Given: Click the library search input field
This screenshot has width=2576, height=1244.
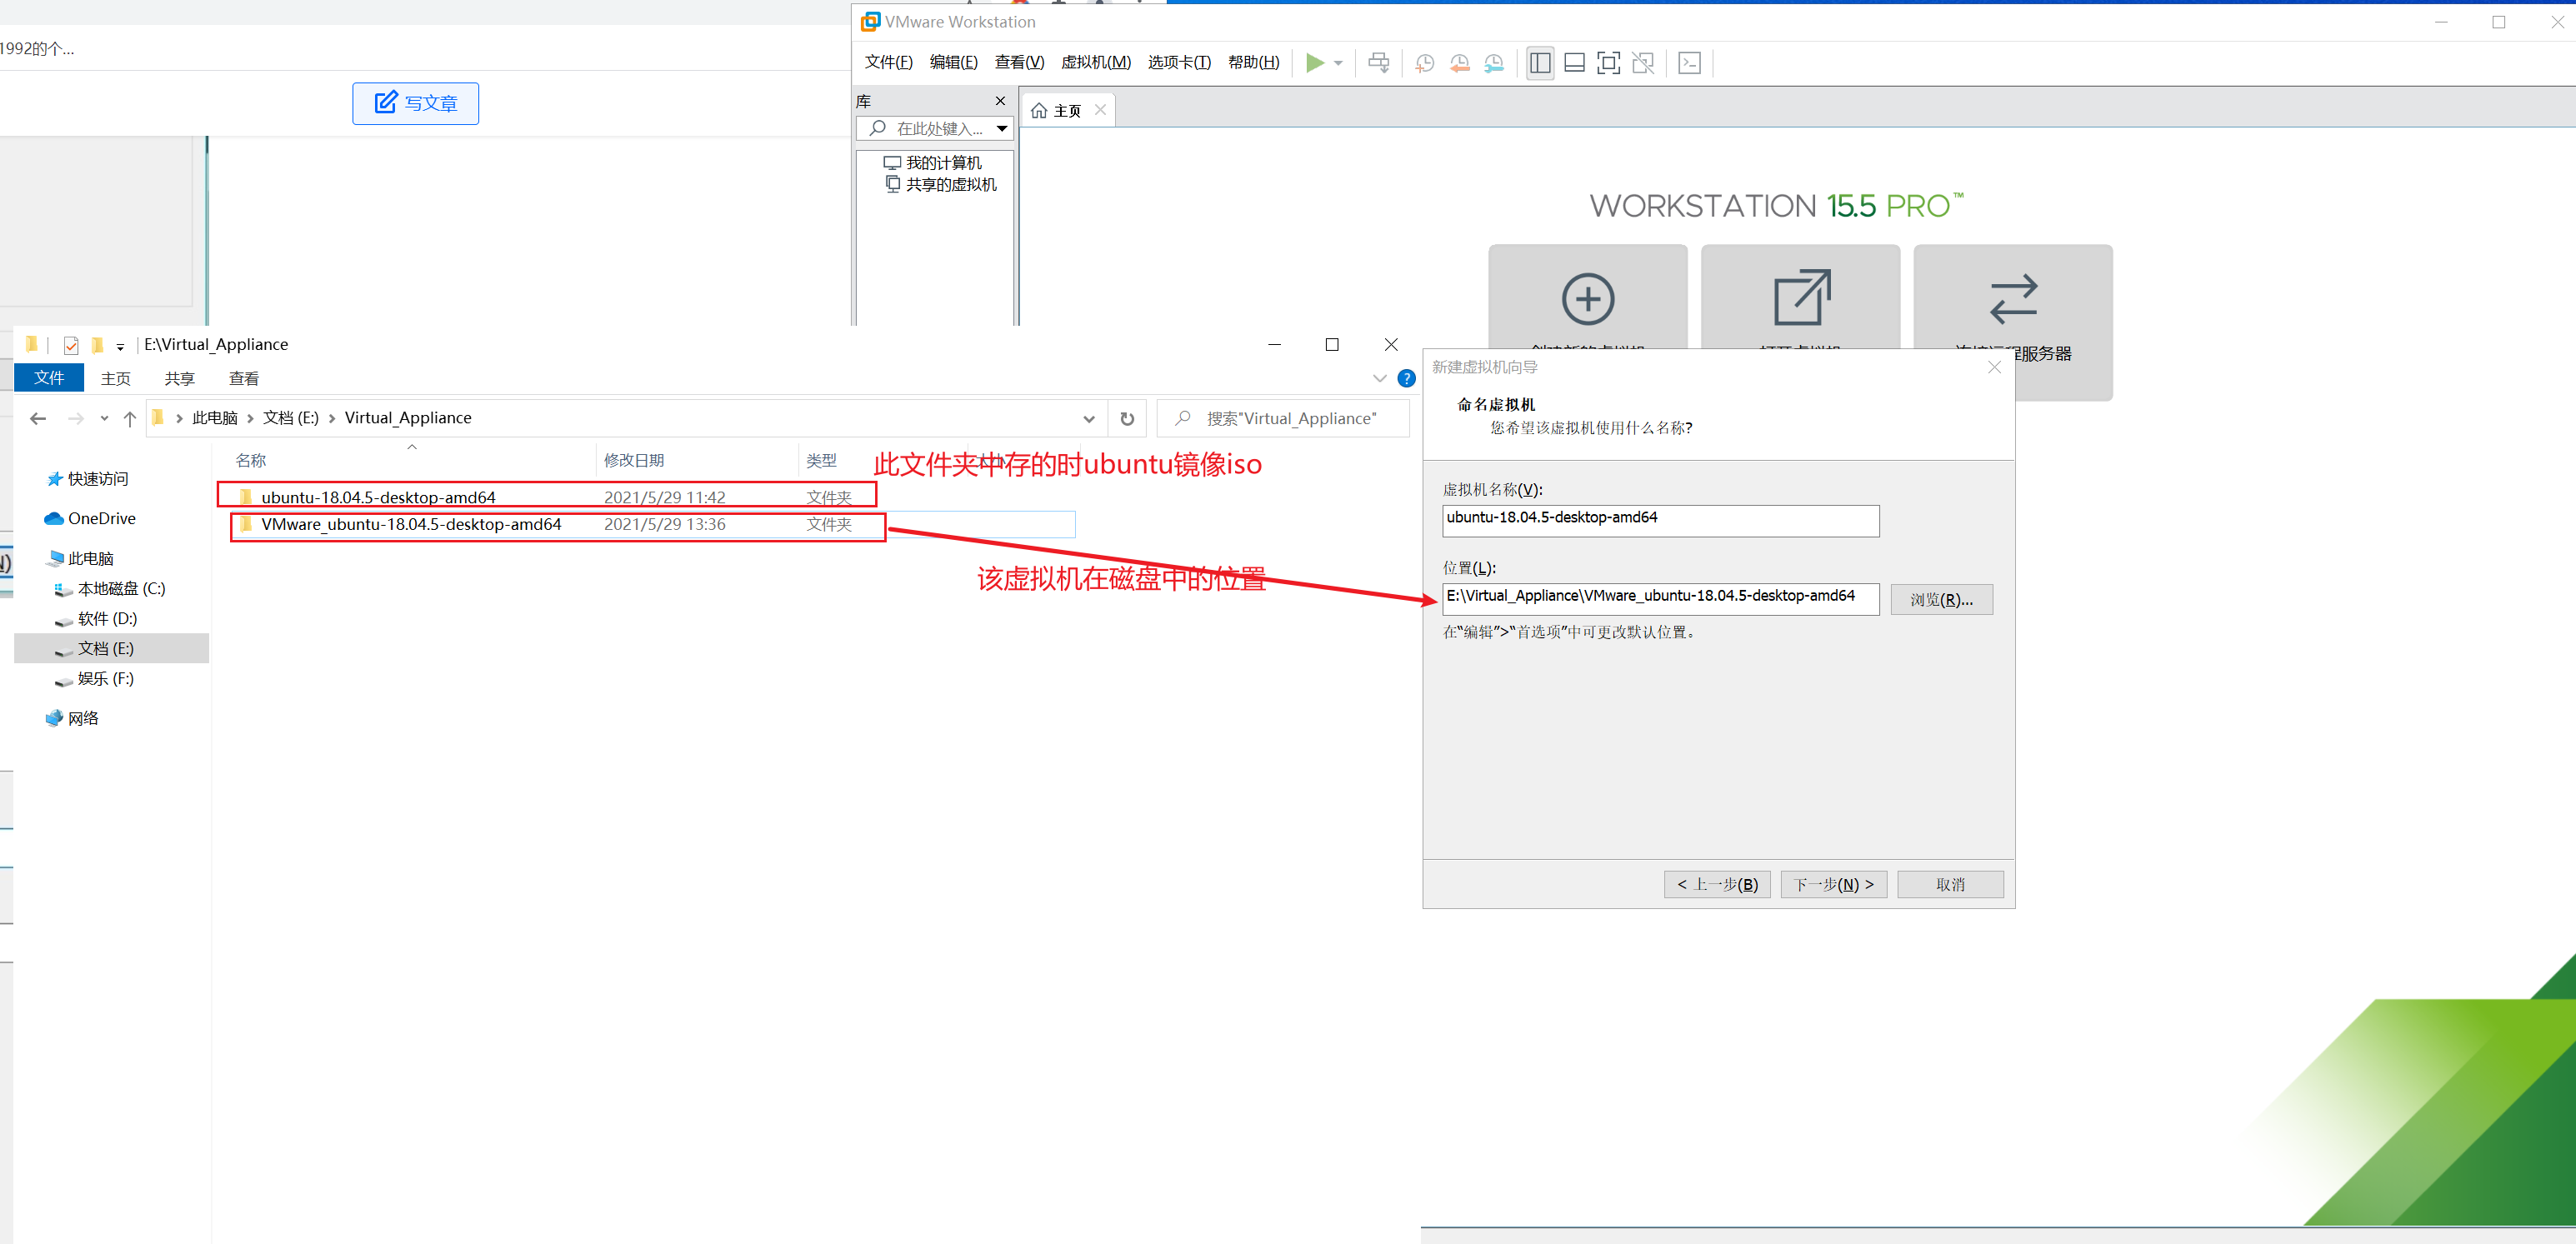Looking at the screenshot, I should click(935, 128).
